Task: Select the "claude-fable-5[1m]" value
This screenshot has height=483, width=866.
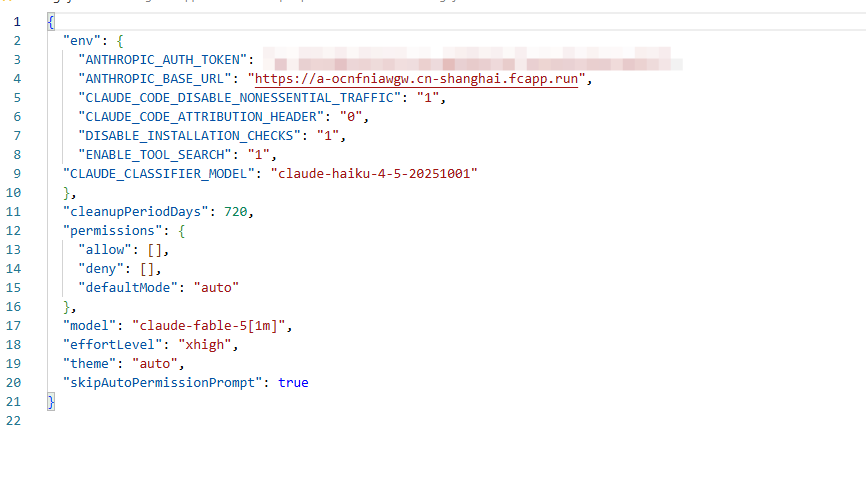Action: (x=208, y=326)
